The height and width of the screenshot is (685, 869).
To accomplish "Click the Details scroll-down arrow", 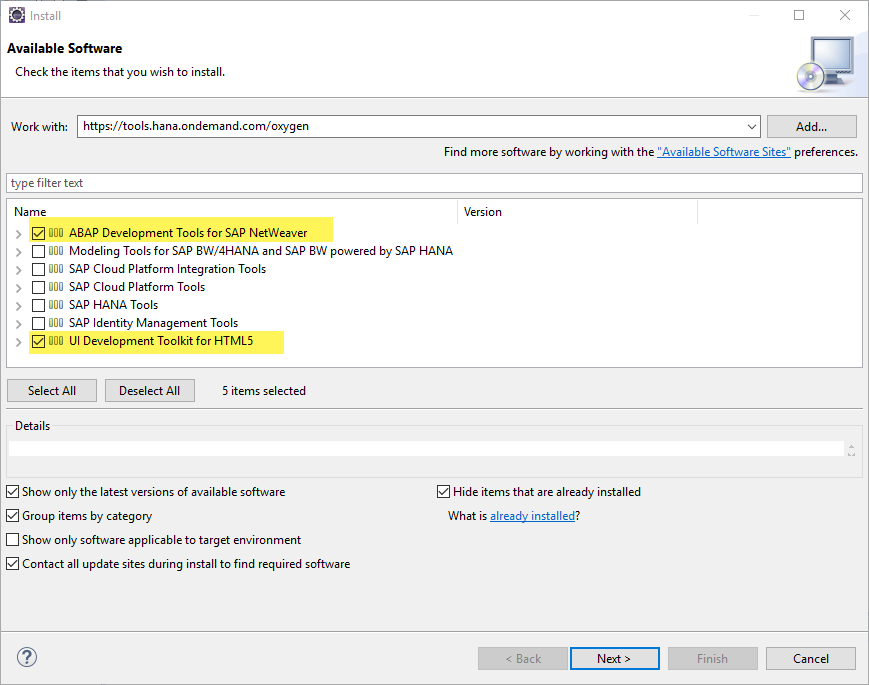I will (x=851, y=453).
